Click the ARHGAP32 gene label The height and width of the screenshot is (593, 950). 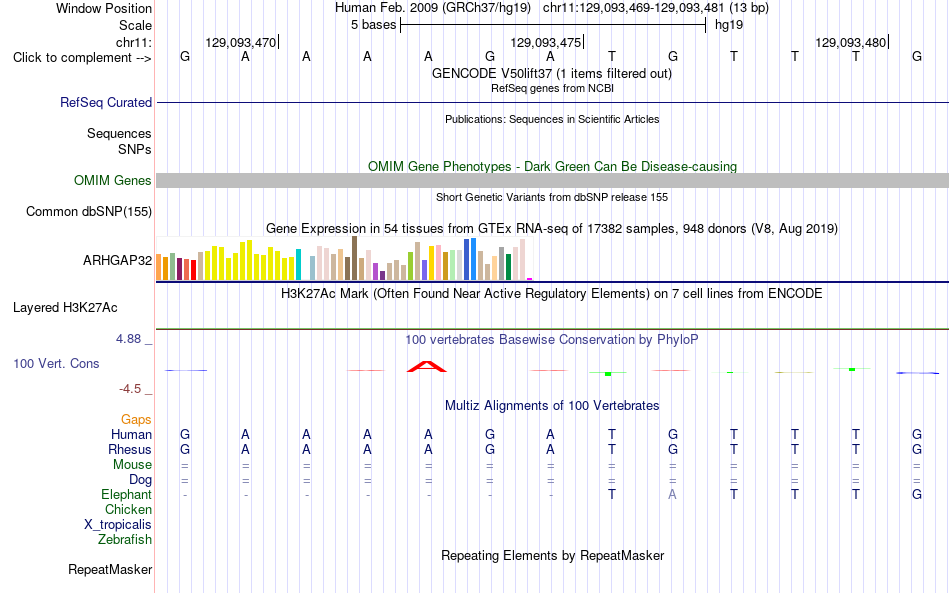(x=117, y=260)
